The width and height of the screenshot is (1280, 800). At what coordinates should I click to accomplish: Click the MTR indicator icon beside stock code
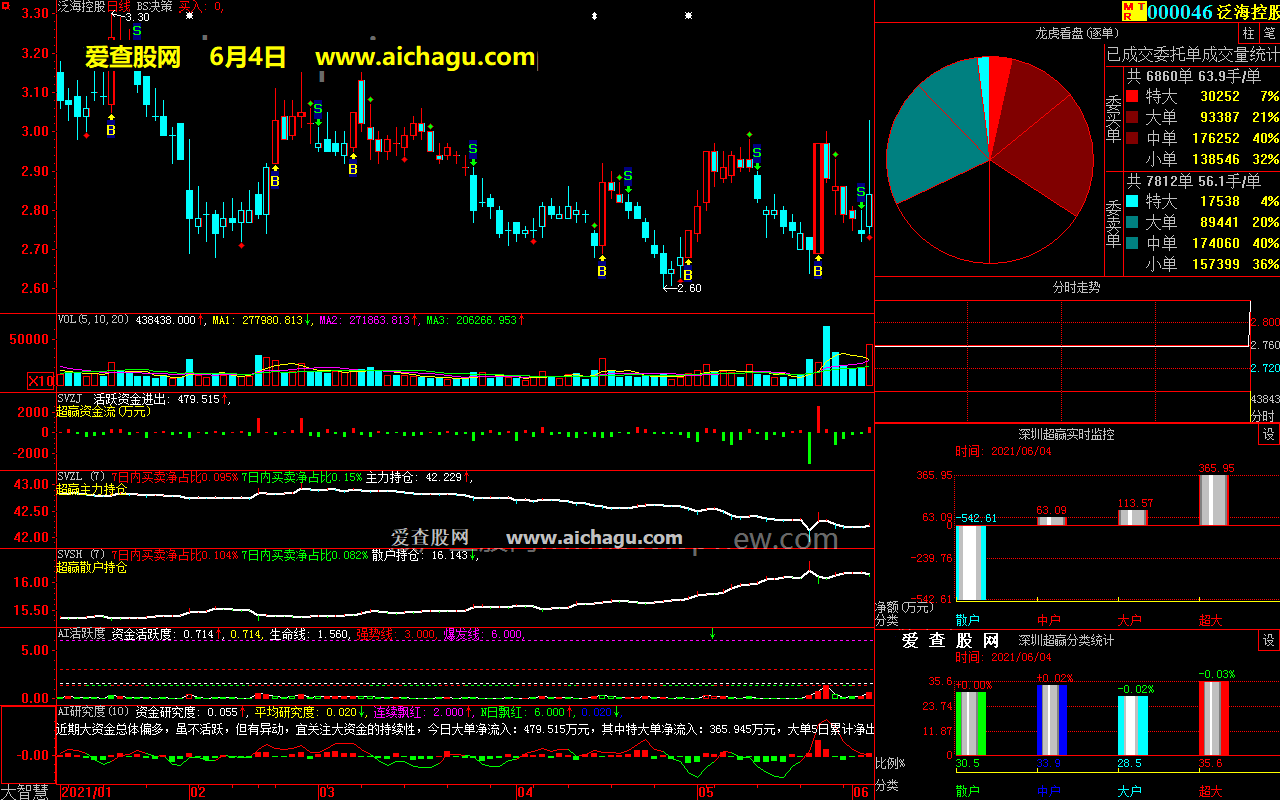coord(1133,11)
